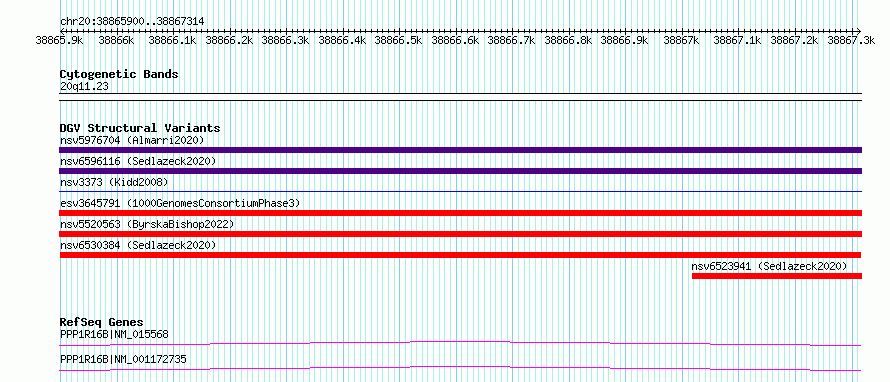Click the 38867.3k ruler tick label
Screen dimensions: 890x382
click(850, 40)
